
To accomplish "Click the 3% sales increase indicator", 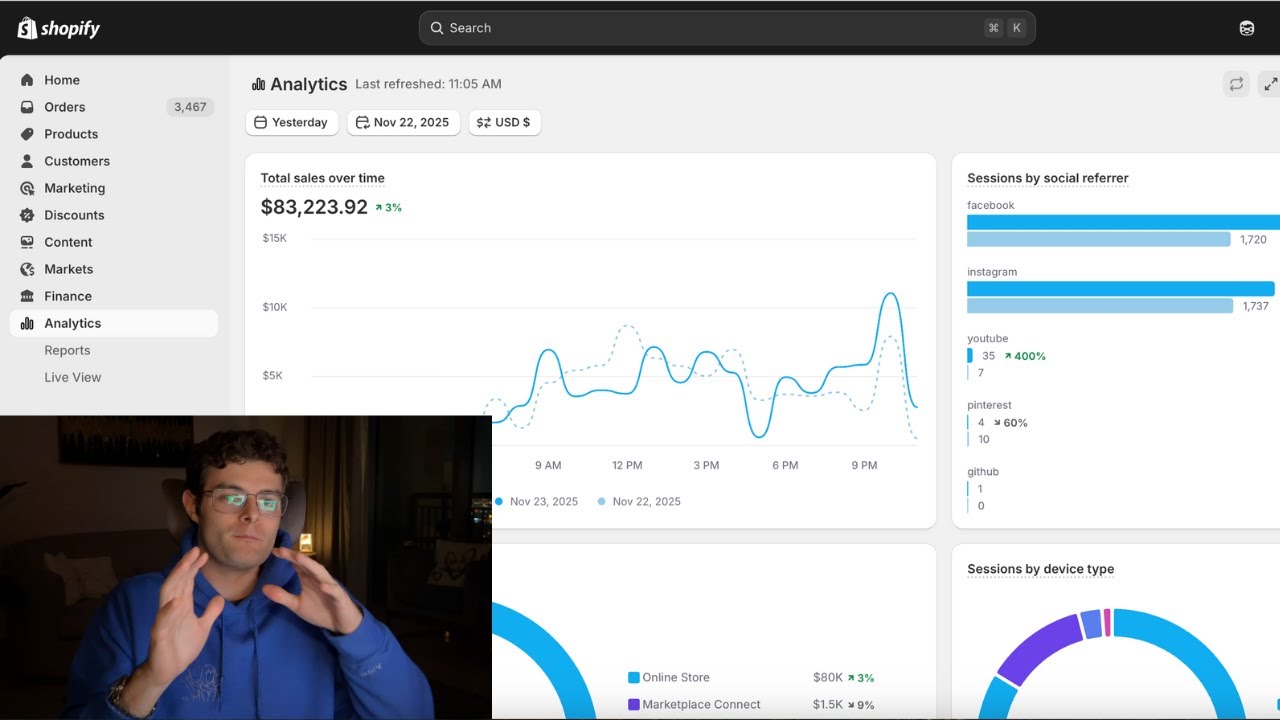I will [x=388, y=207].
